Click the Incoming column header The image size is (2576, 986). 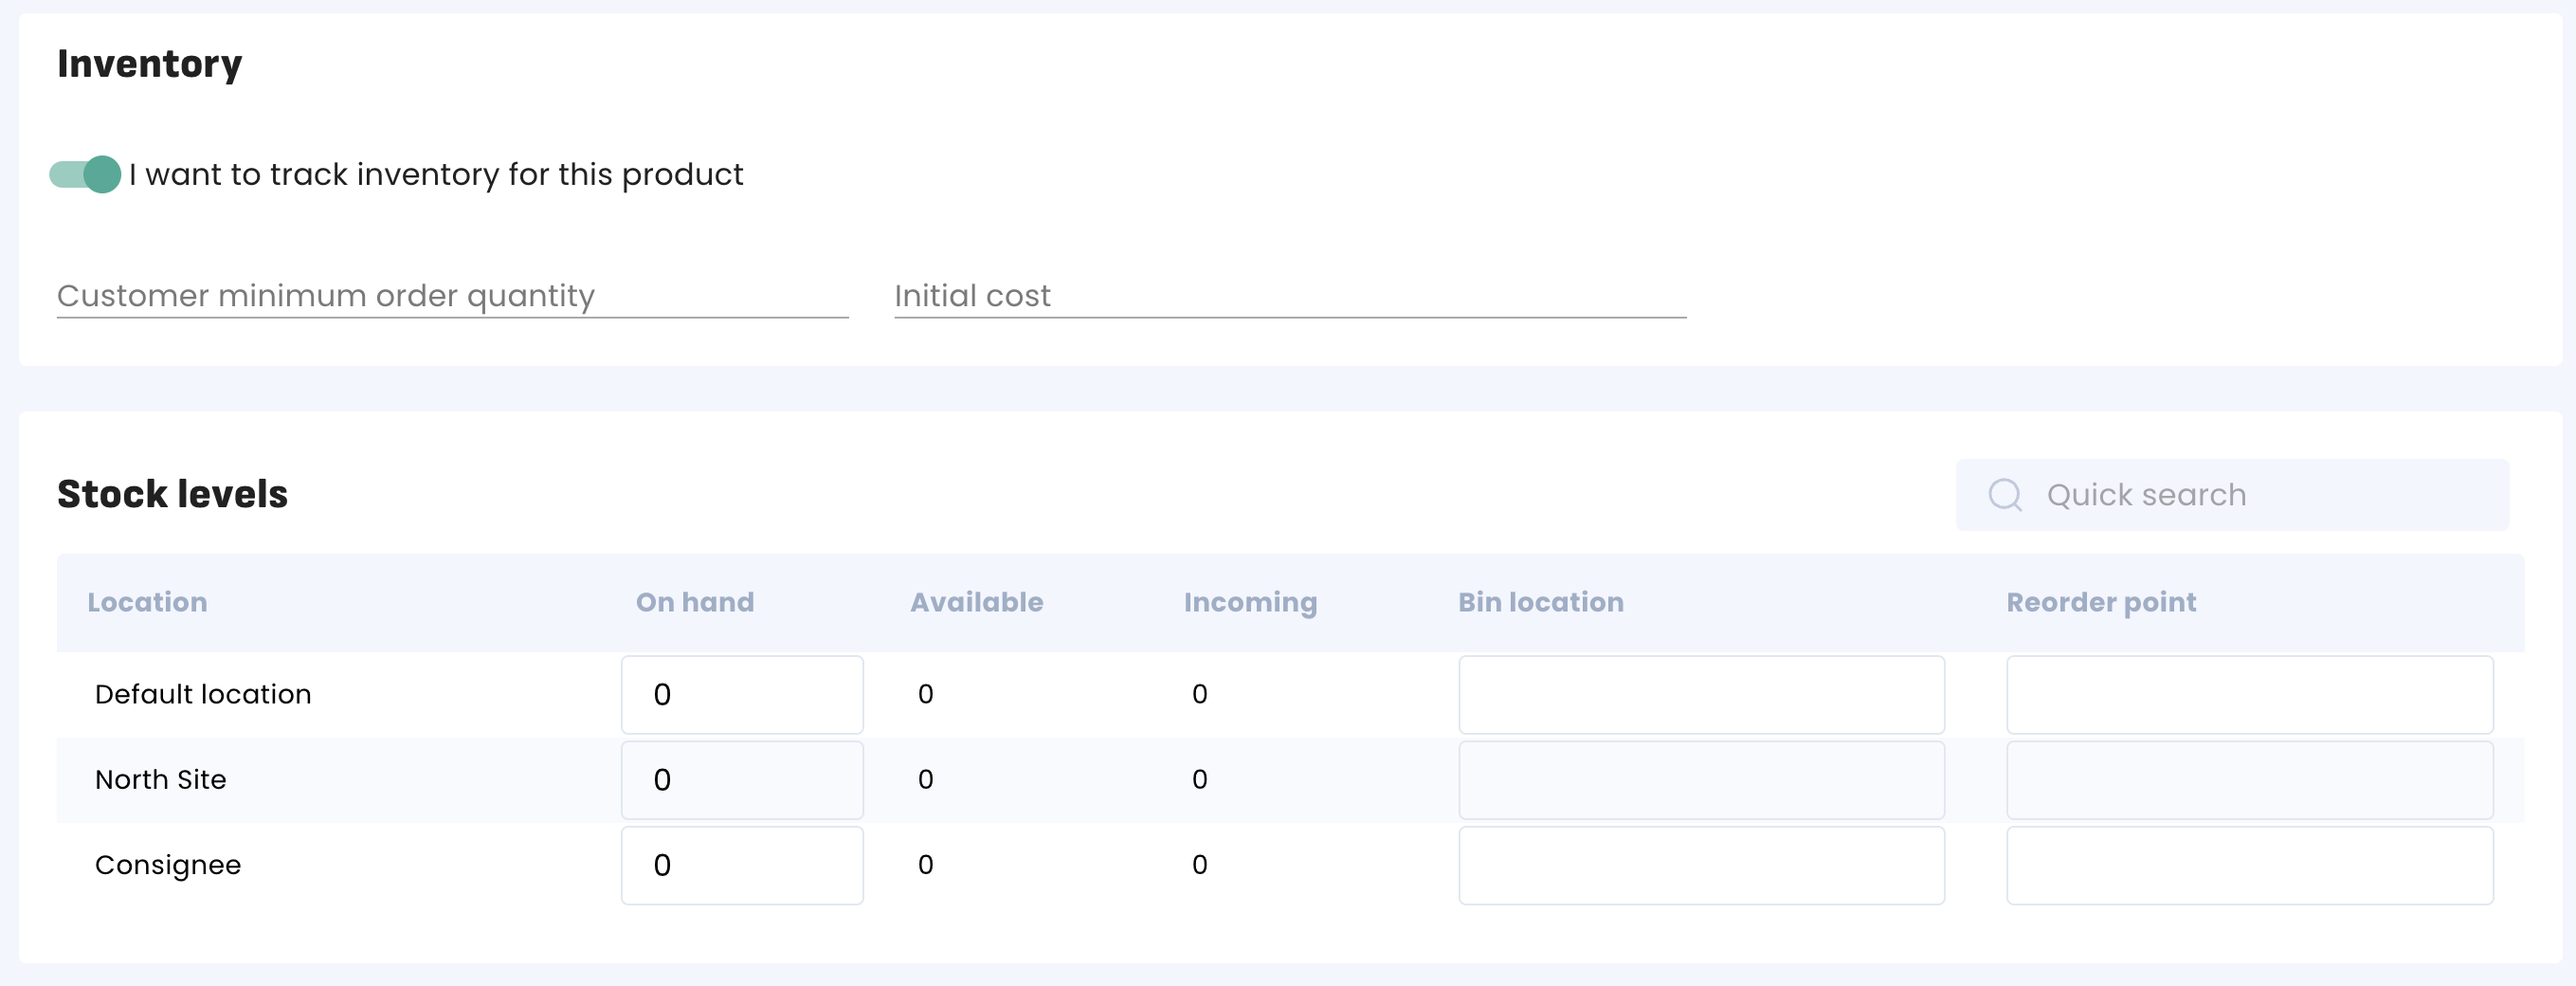pyautogui.click(x=1250, y=602)
